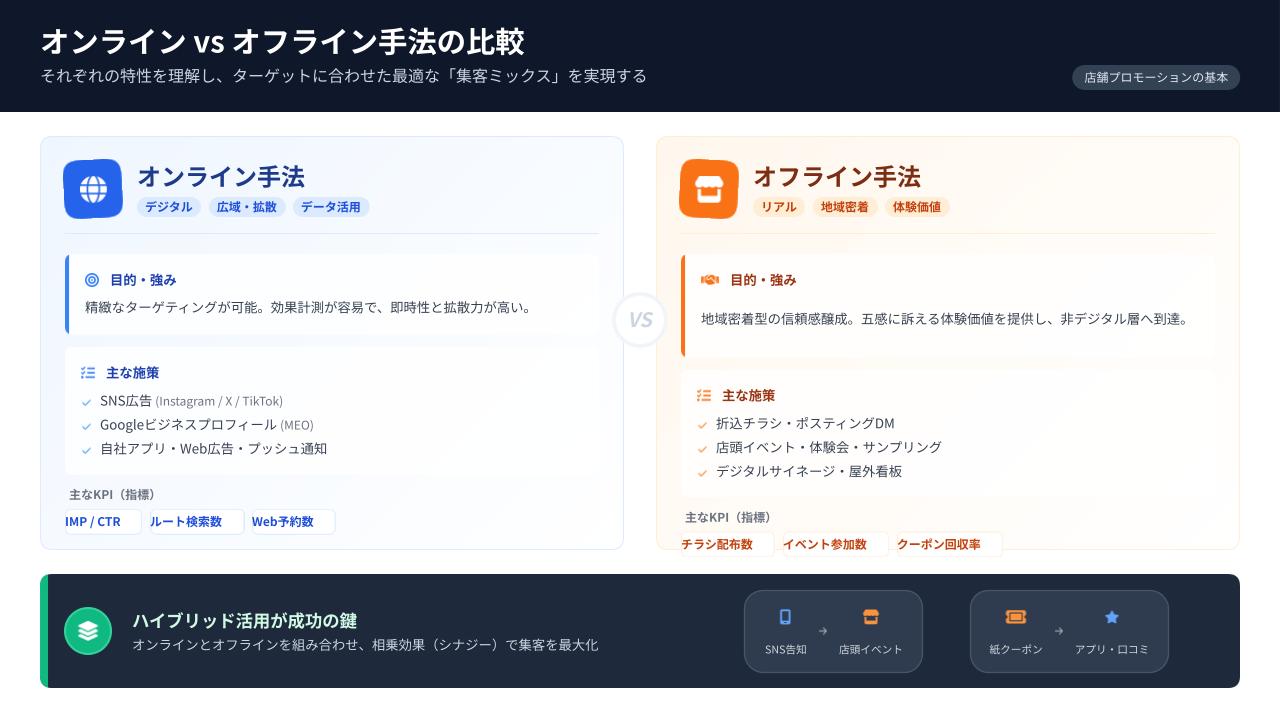Click the 店舗プロモーションの基本 badge
Screen dimensions: 1280x720
pos(1155,78)
